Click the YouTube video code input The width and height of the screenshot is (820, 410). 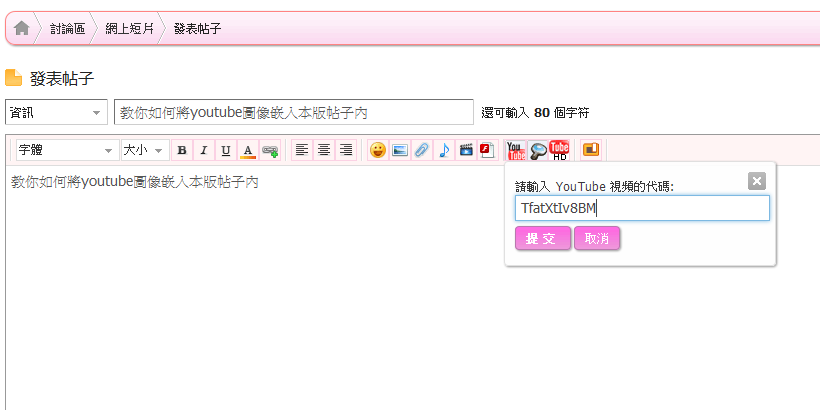tap(642, 208)
